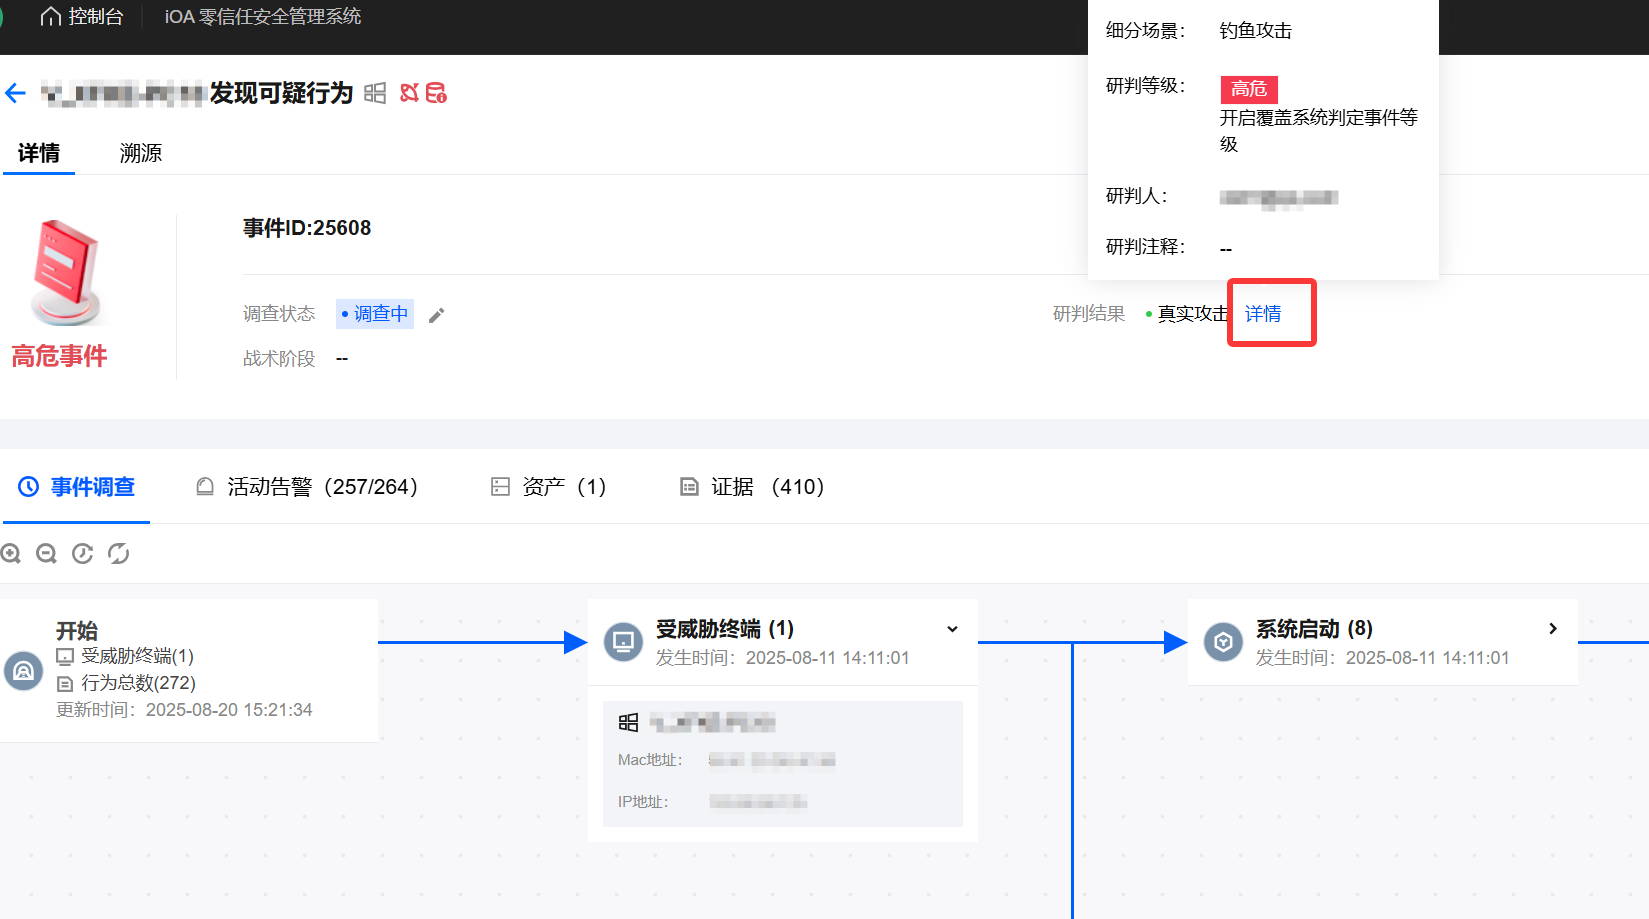Viewport: 1649px width, 919px height.
Task: Click the 高危 level badge in popup
Action: click(x=1249, y=89)
